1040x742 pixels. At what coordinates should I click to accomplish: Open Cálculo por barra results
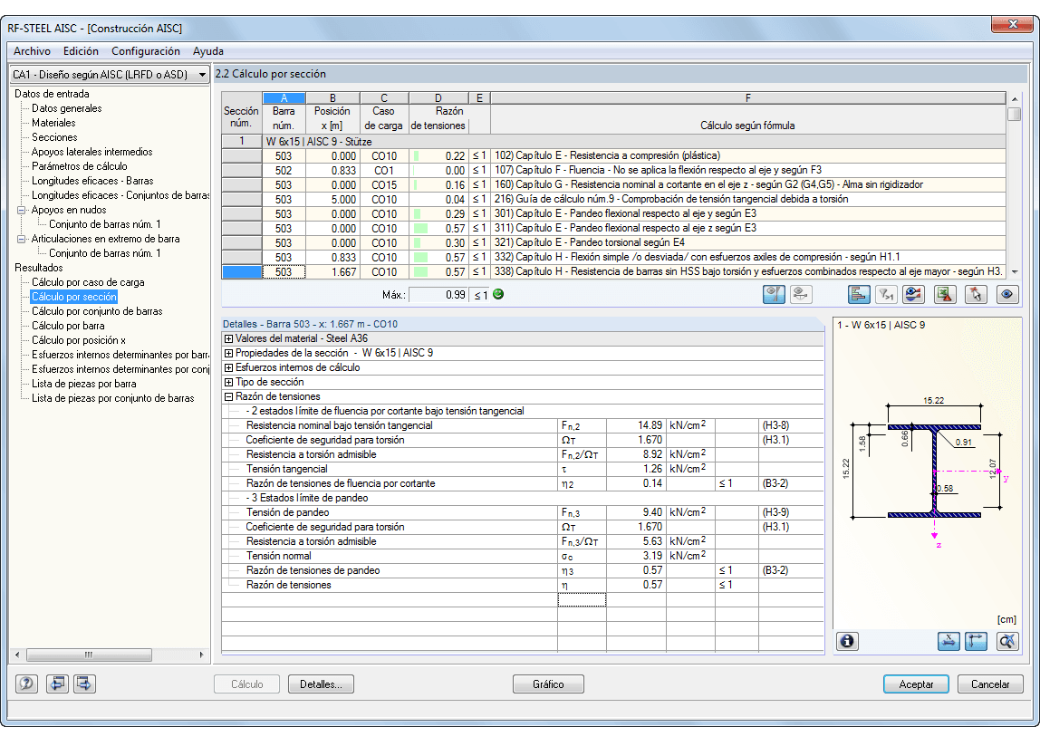[68, 326]
